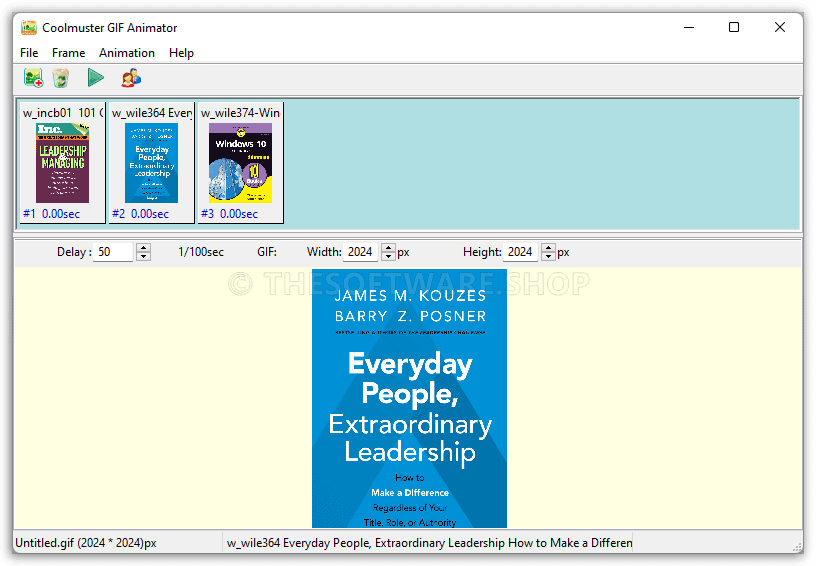Click the Coolmuster app icon in title bar
This screenshot has height=566, width=816.
[x=29, y=27]
